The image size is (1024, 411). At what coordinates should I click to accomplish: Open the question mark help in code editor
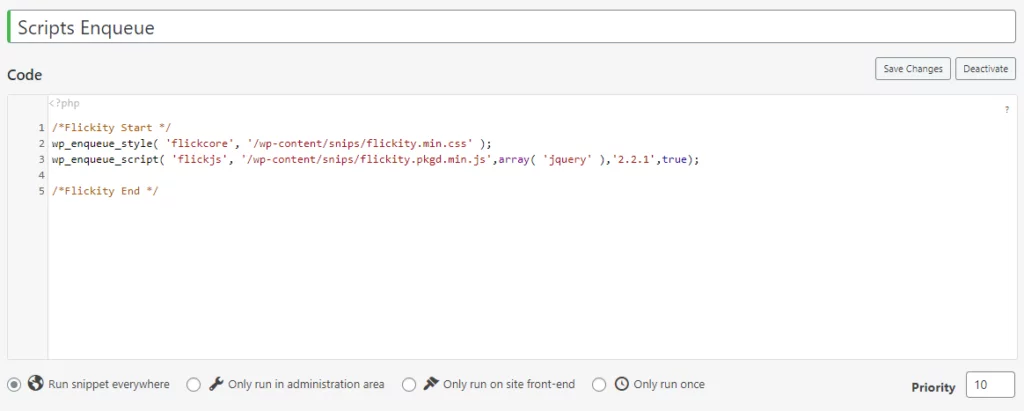pos(1006,110)
